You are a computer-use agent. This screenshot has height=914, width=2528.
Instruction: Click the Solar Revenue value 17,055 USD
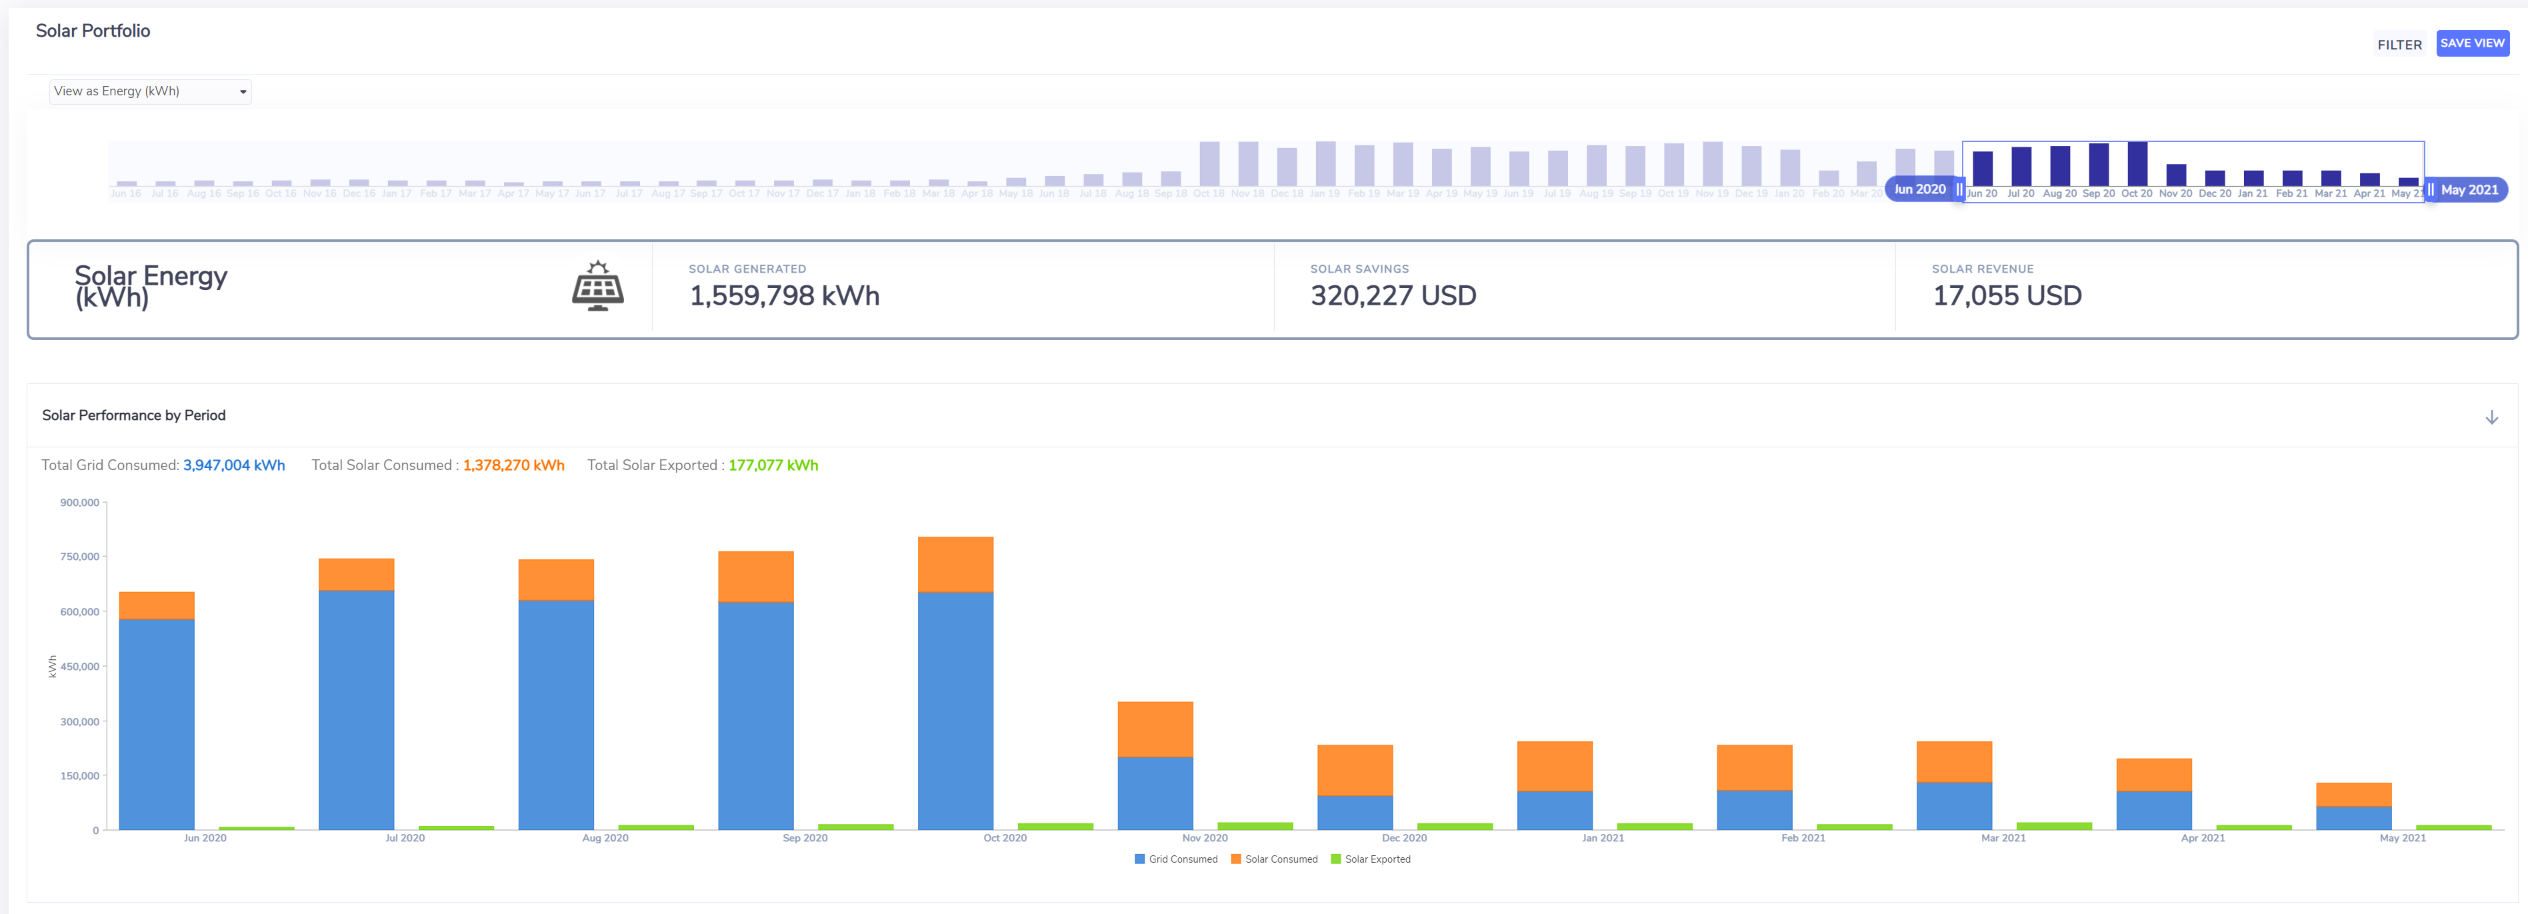tap(2007, 296)
